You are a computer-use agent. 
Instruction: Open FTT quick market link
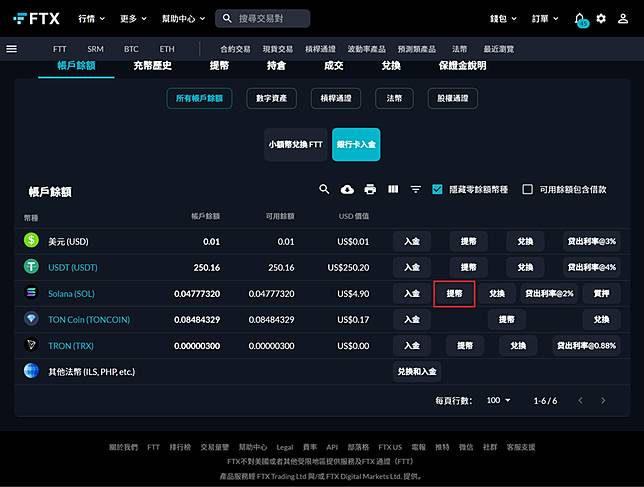click(x=60, y=49)
